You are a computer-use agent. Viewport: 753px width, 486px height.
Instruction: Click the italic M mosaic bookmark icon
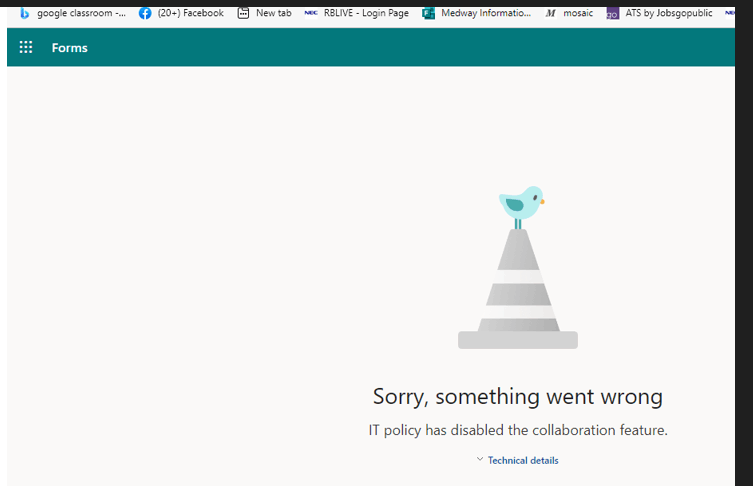550,13
